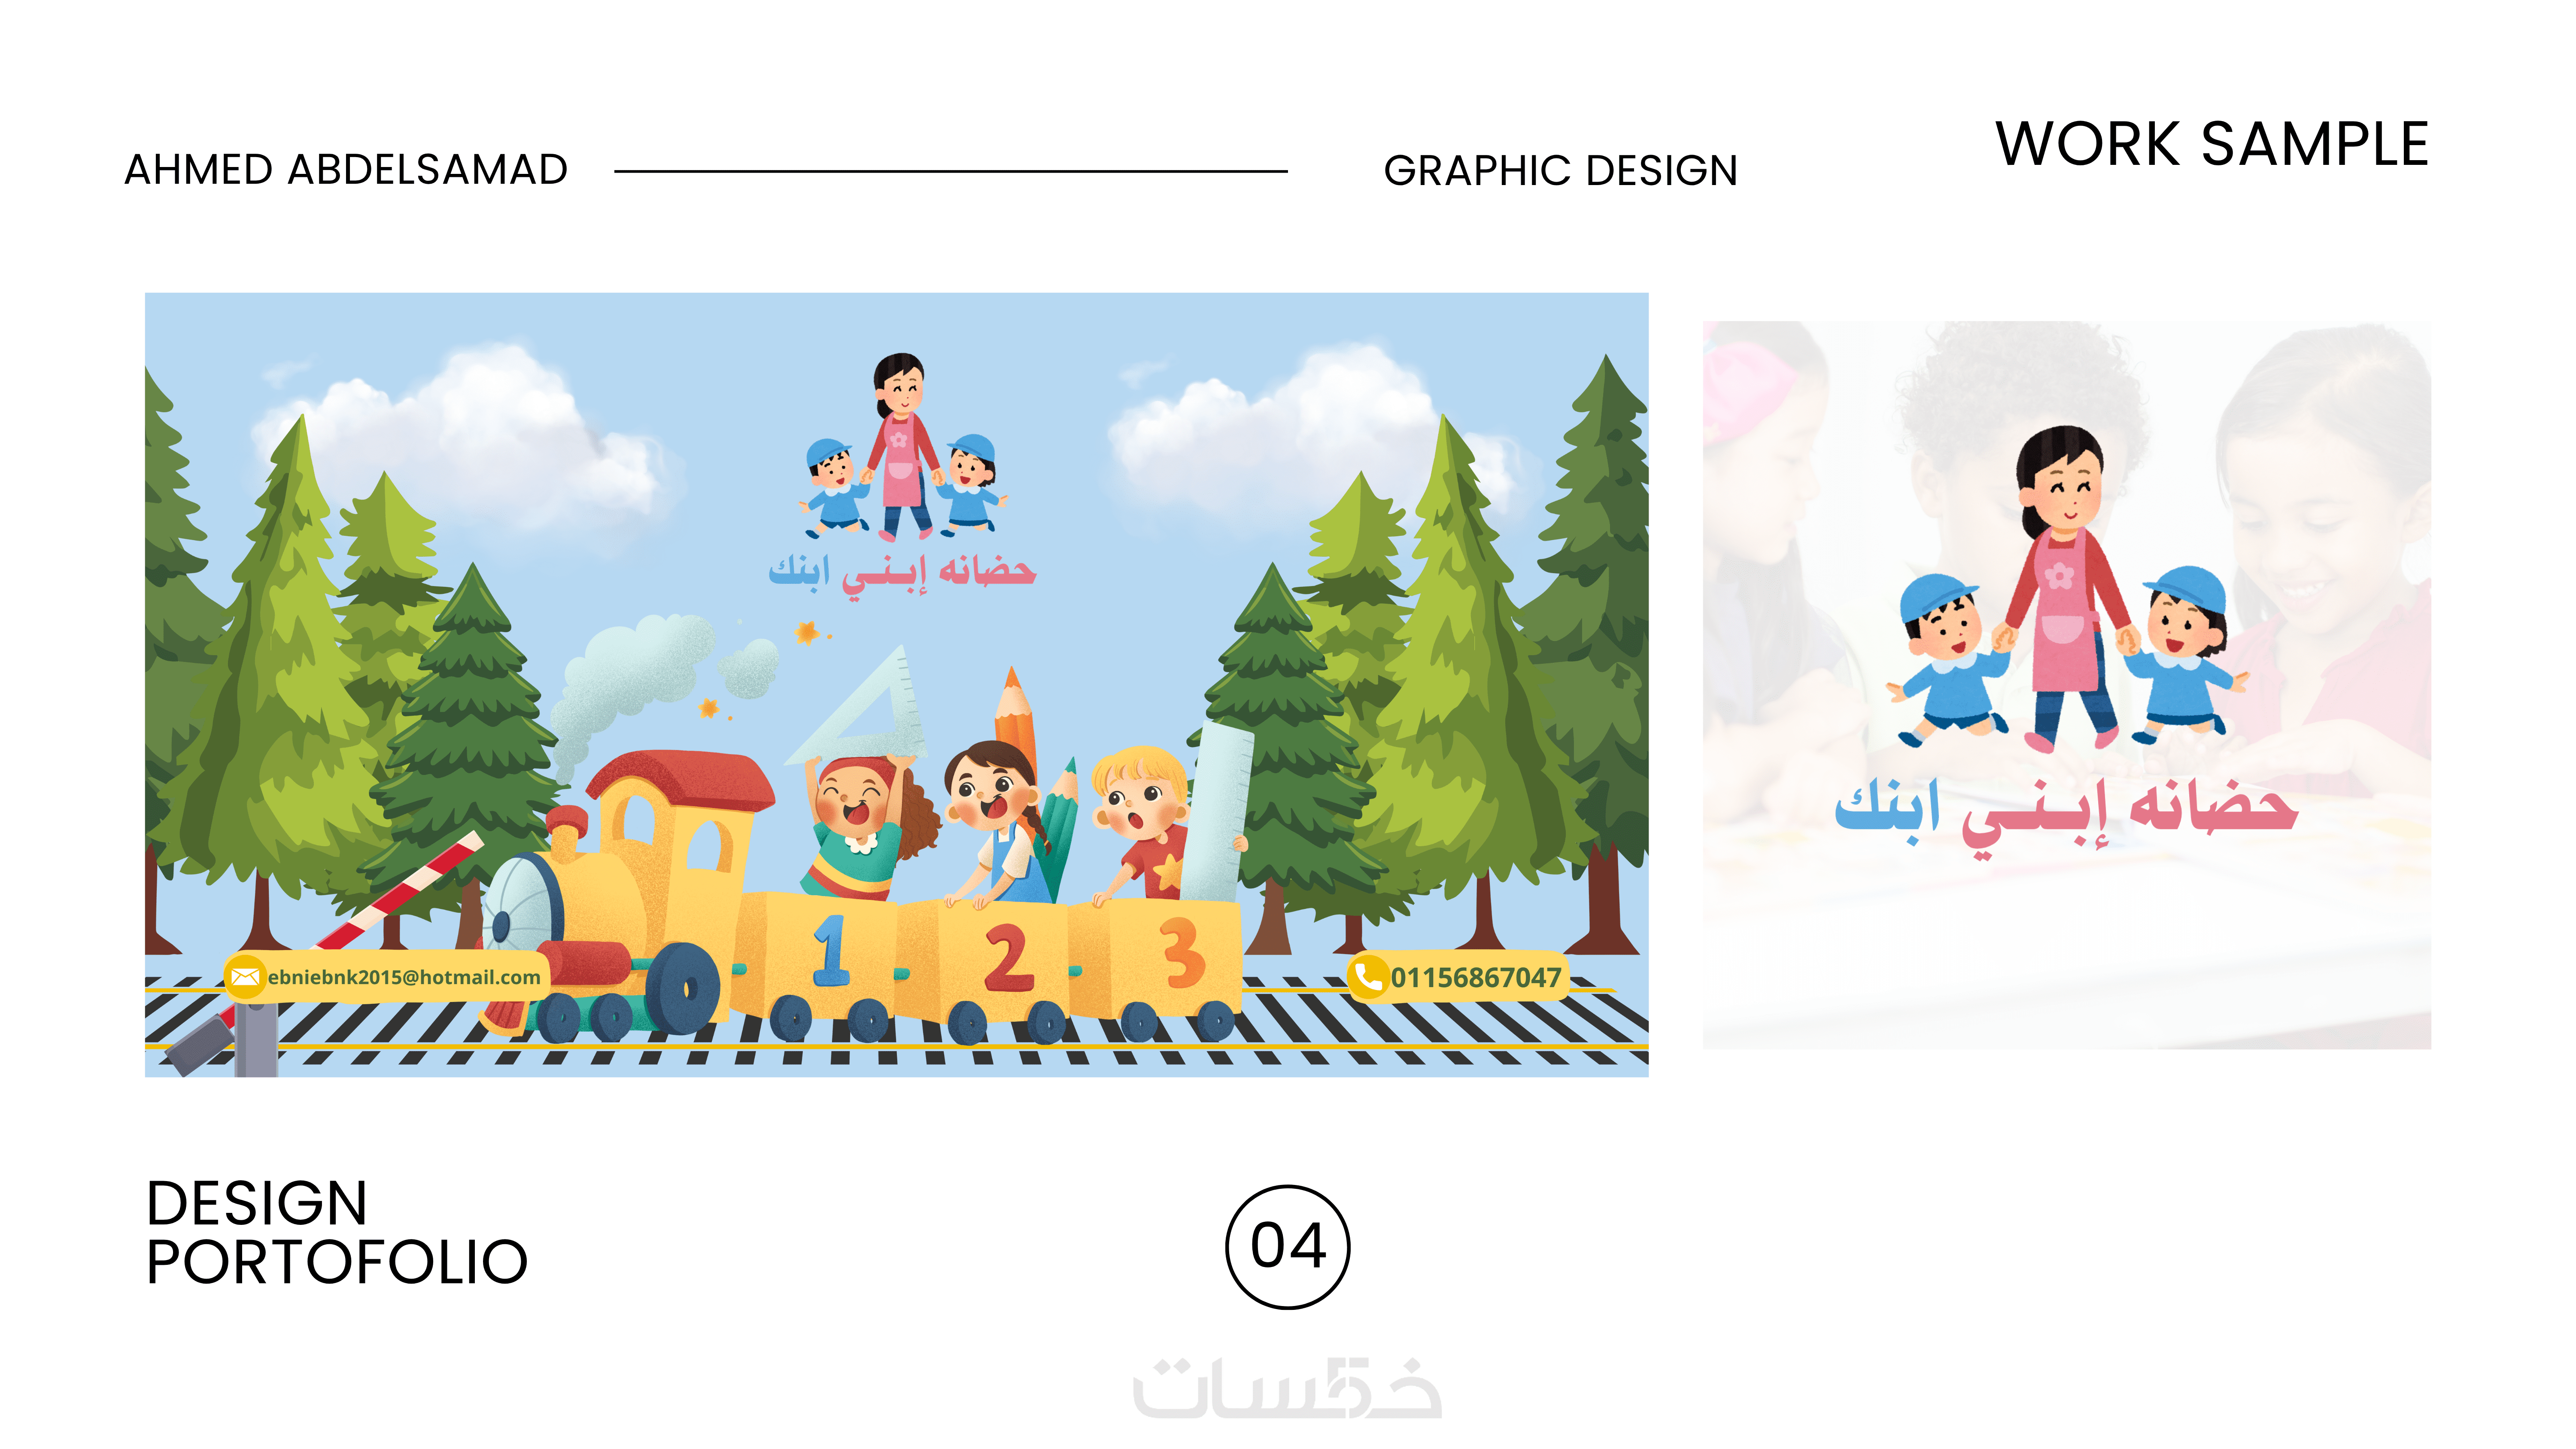Click the yellow phone handset icon
The image size is (2576, 1449).
click(x=1367, y=976)
